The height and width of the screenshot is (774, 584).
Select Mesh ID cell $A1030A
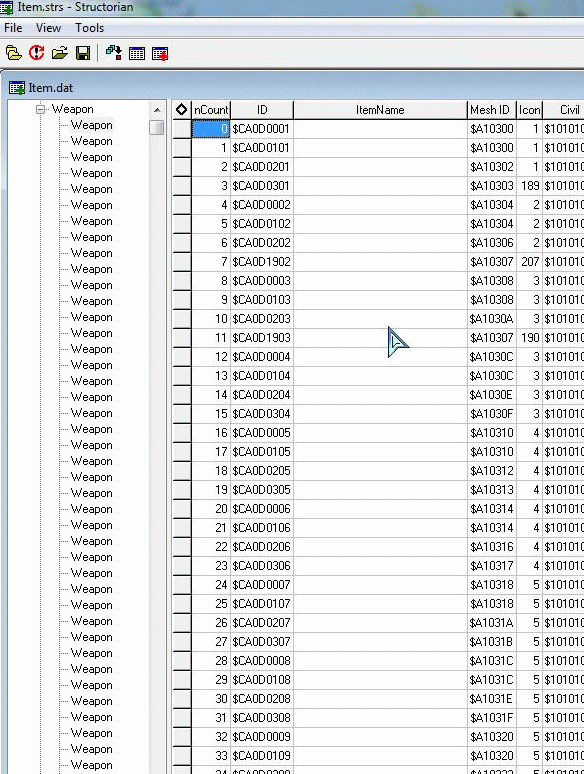tap(492, 319)
